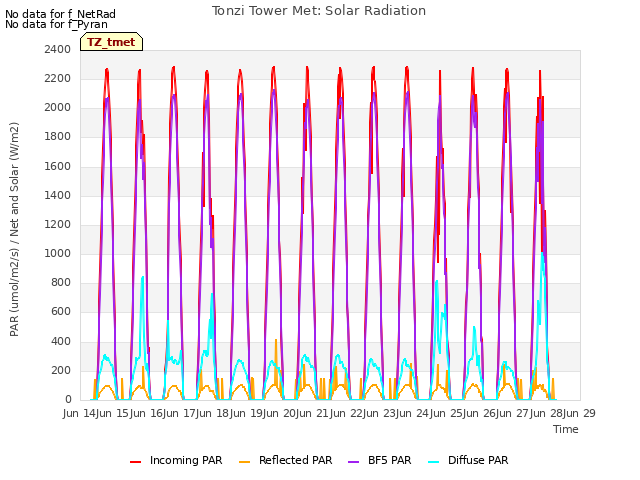Click the y-axis tick label 1400

(x=58, y=195)
